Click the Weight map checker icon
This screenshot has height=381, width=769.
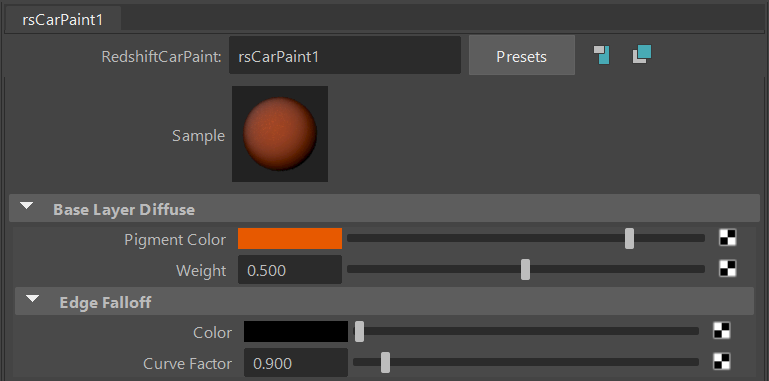(728, 269)
